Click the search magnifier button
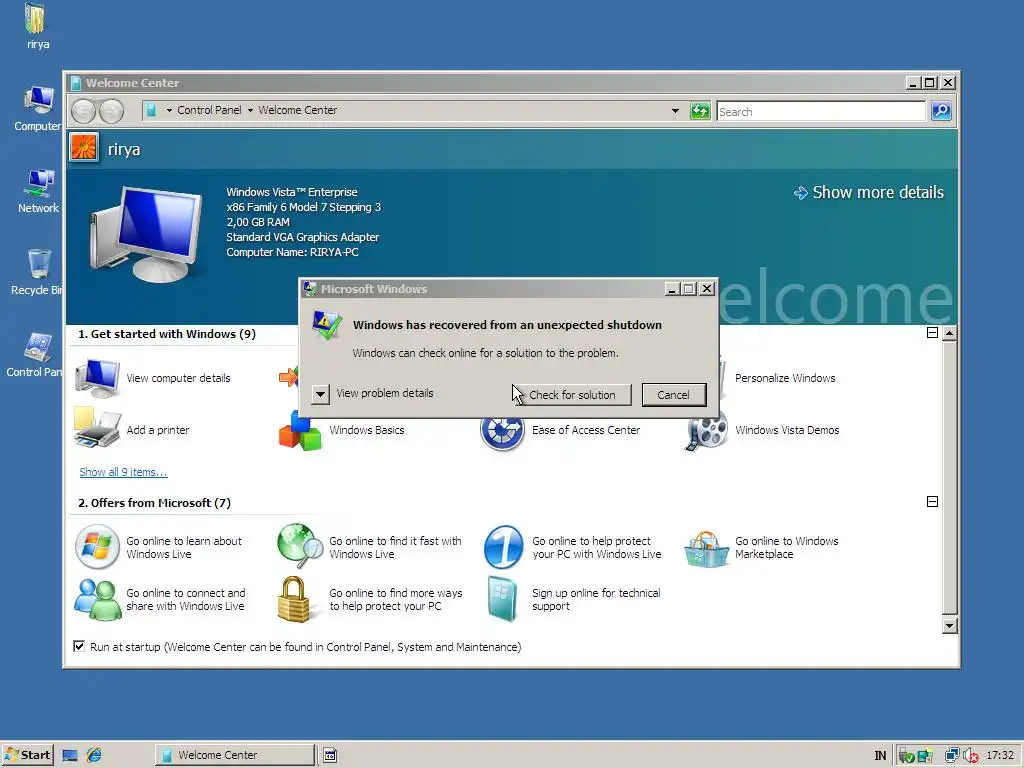This screenshot has width=1024, height=768. (941, 111)
